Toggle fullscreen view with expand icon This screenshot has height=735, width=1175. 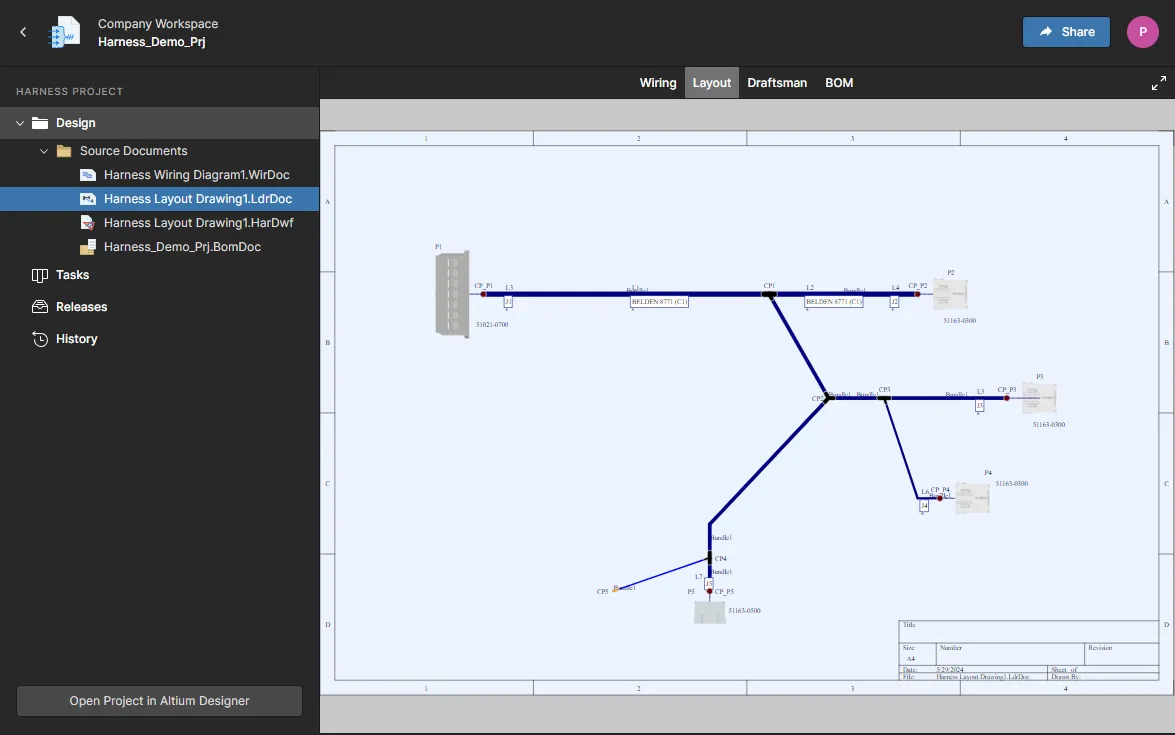point(1158,83)
